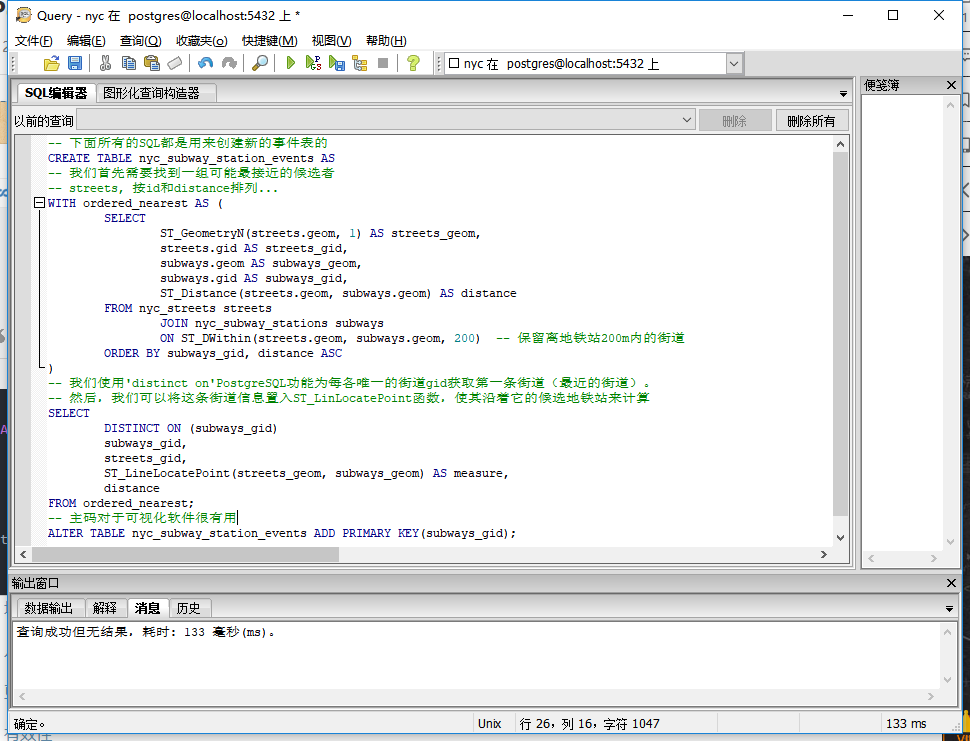Open the 编辑(E) menu
Viewport: 970px width, 741px height.
point(86,41)
